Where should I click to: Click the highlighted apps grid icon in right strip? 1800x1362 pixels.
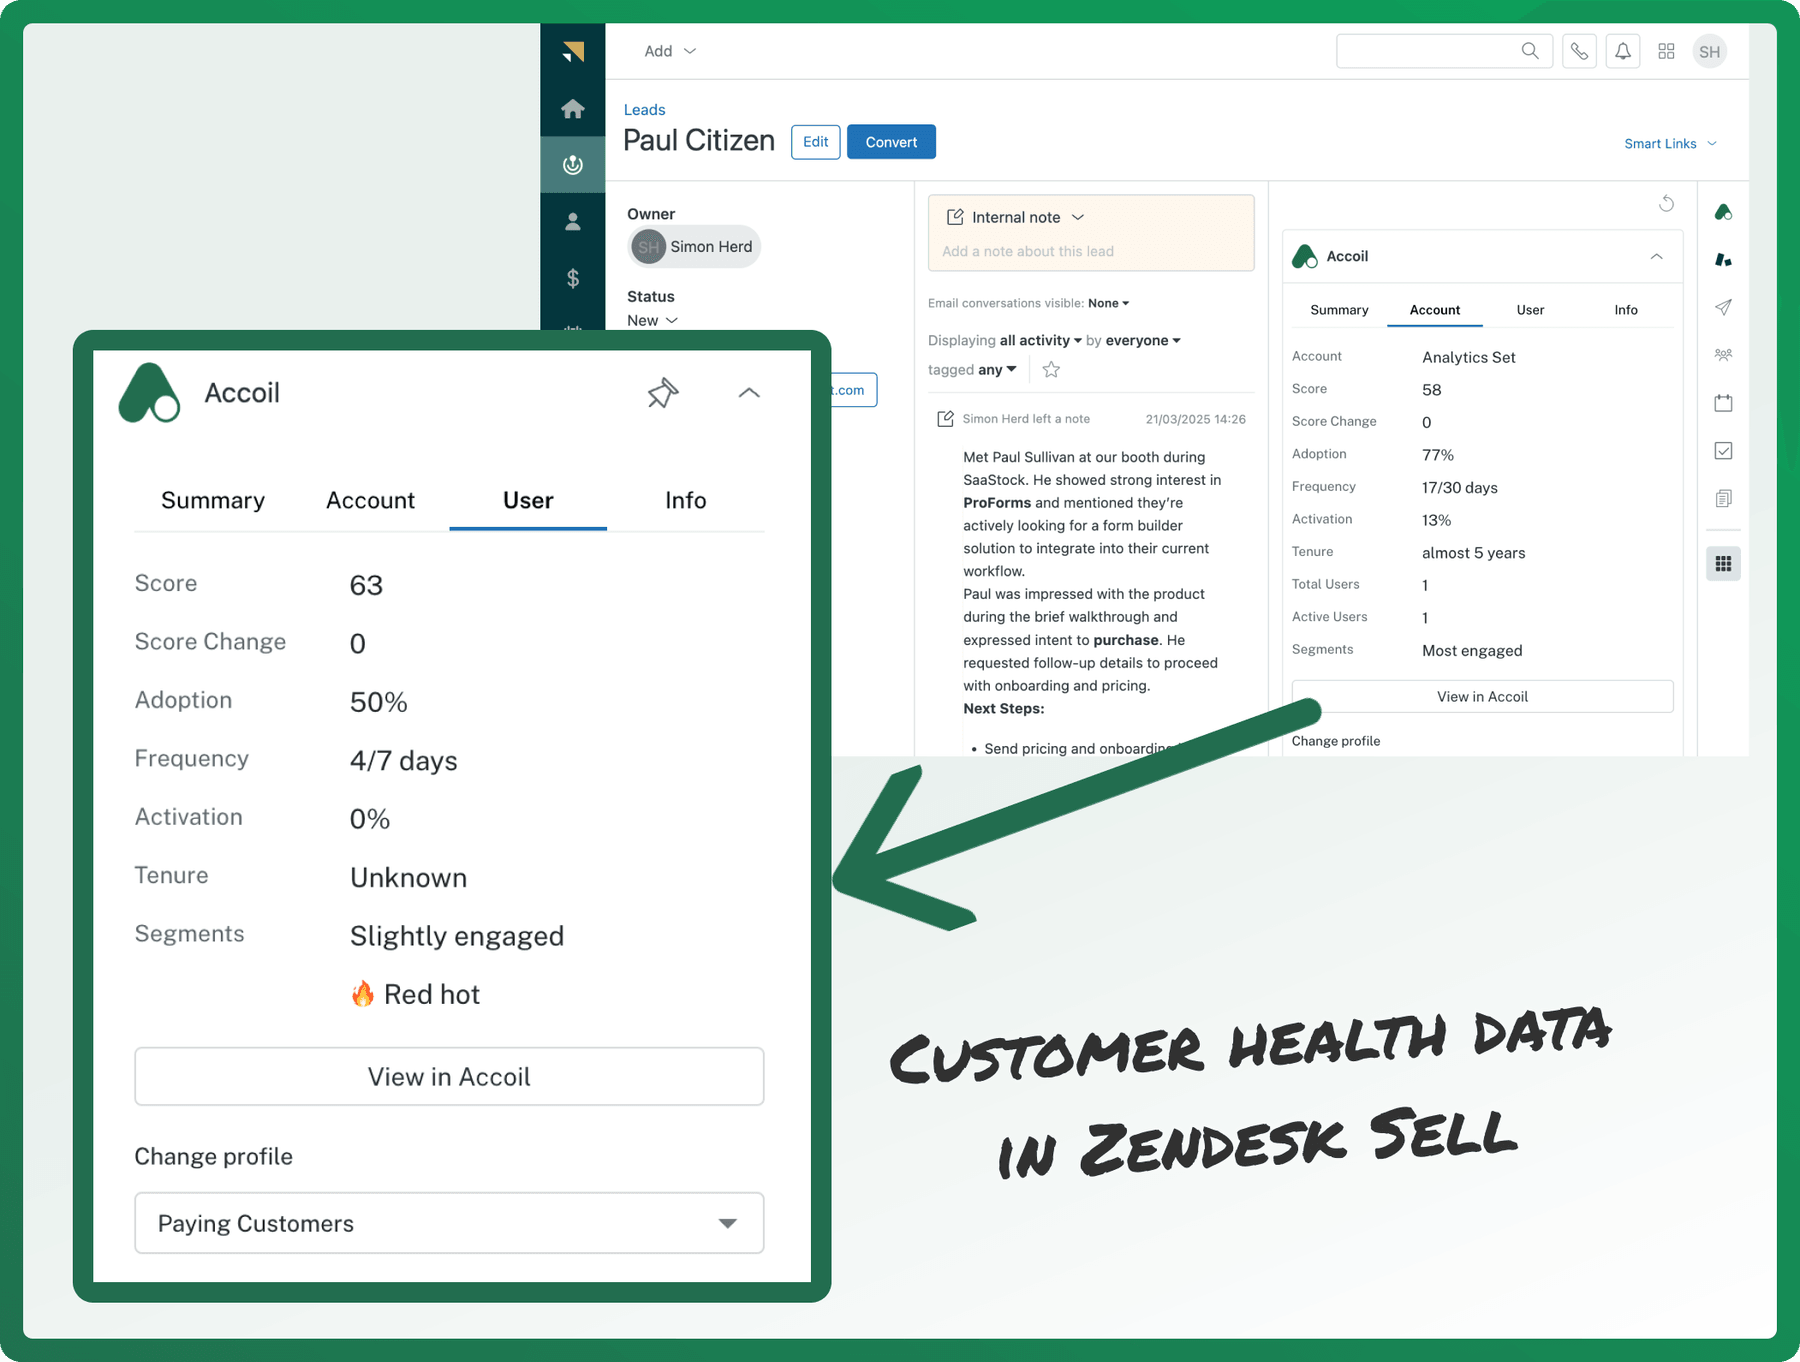[x=1723, y=564]
